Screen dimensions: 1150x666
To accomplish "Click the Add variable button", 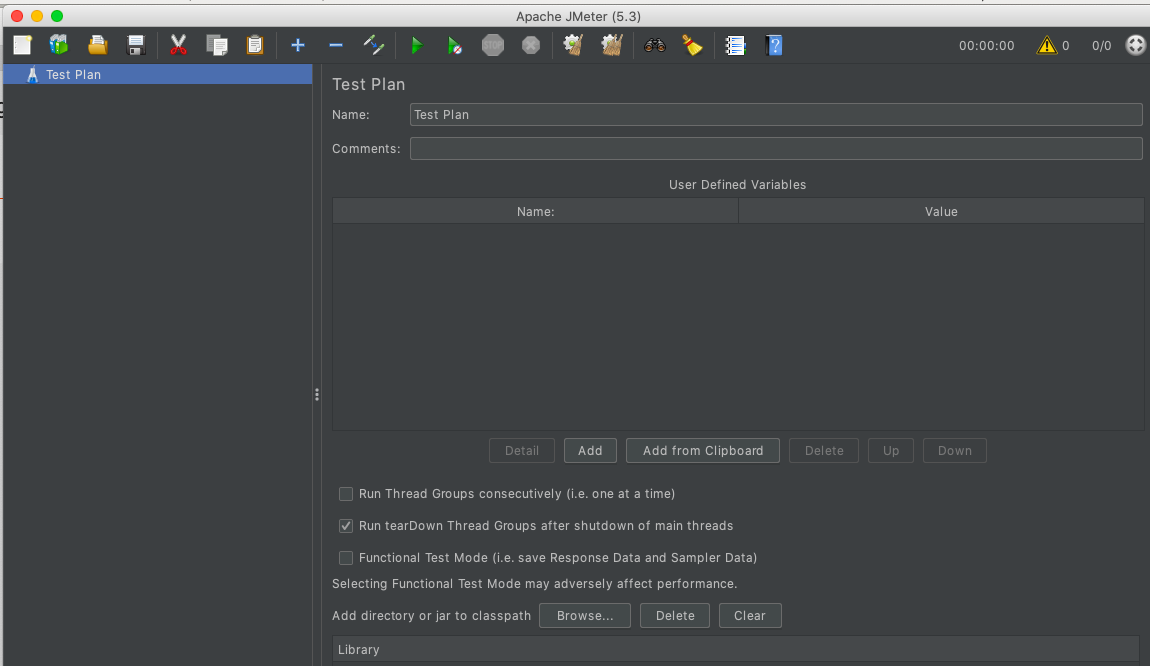I will 590,450.
